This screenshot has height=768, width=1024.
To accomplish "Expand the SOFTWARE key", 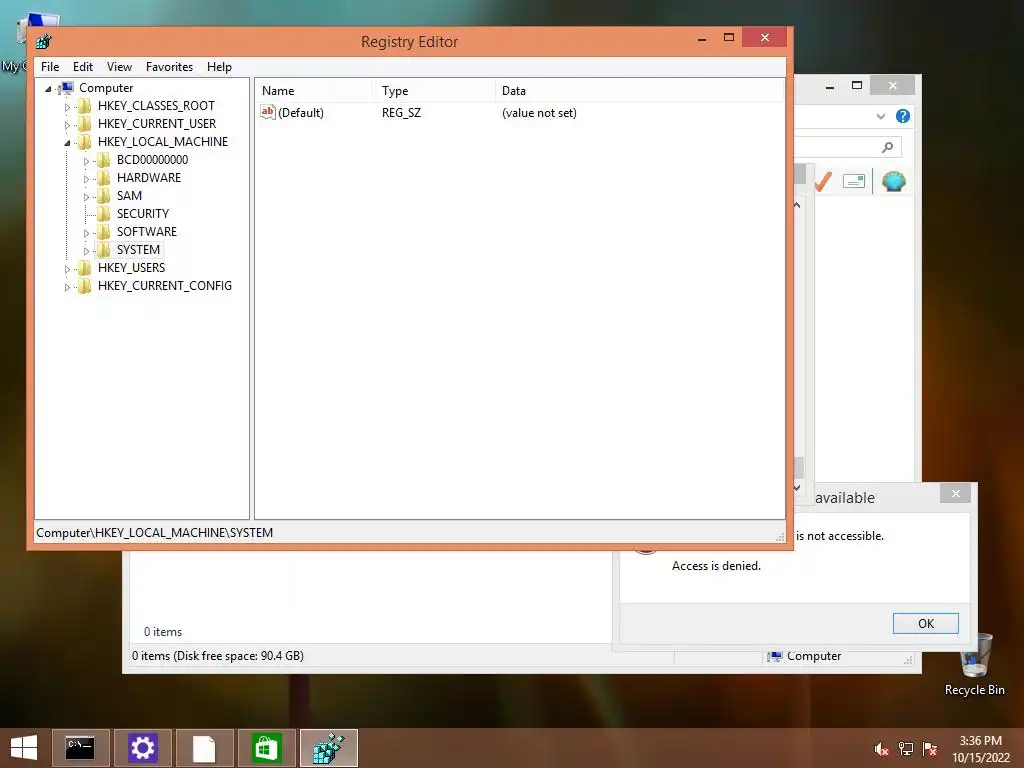I will [x=86, y=232].
